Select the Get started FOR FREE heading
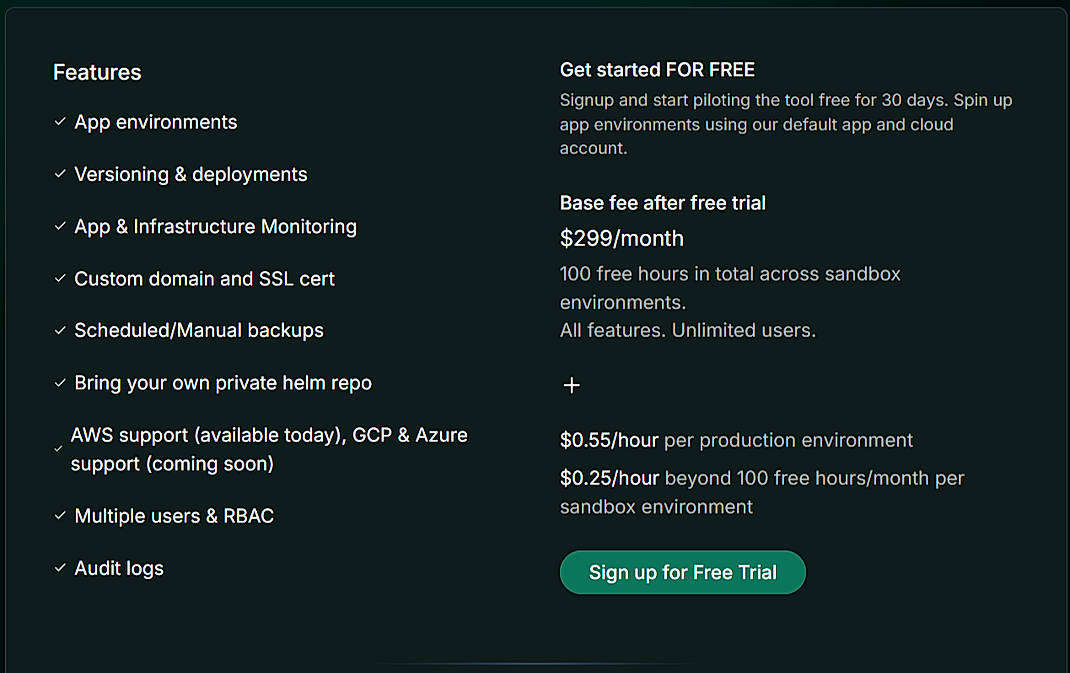Image resolution: width=1070 pixels, height=673 pixels. (x=657, y=70)
